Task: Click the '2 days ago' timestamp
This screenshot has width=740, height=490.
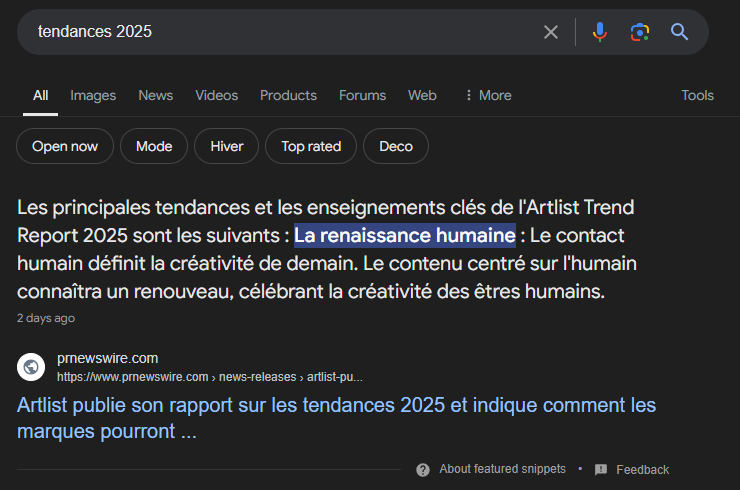Action: click(46, 318)
